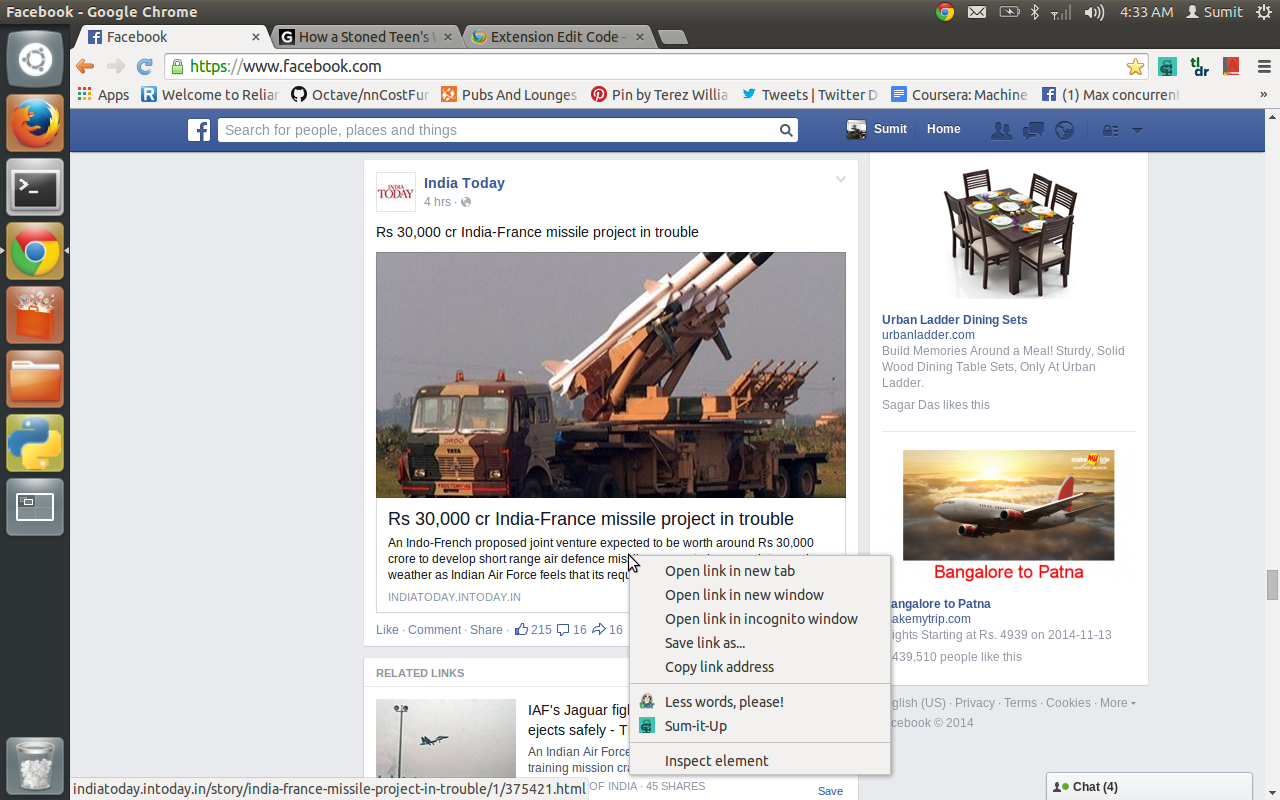Open the missile truck article image
The image size is (1280, 800).
coord(611,375)
